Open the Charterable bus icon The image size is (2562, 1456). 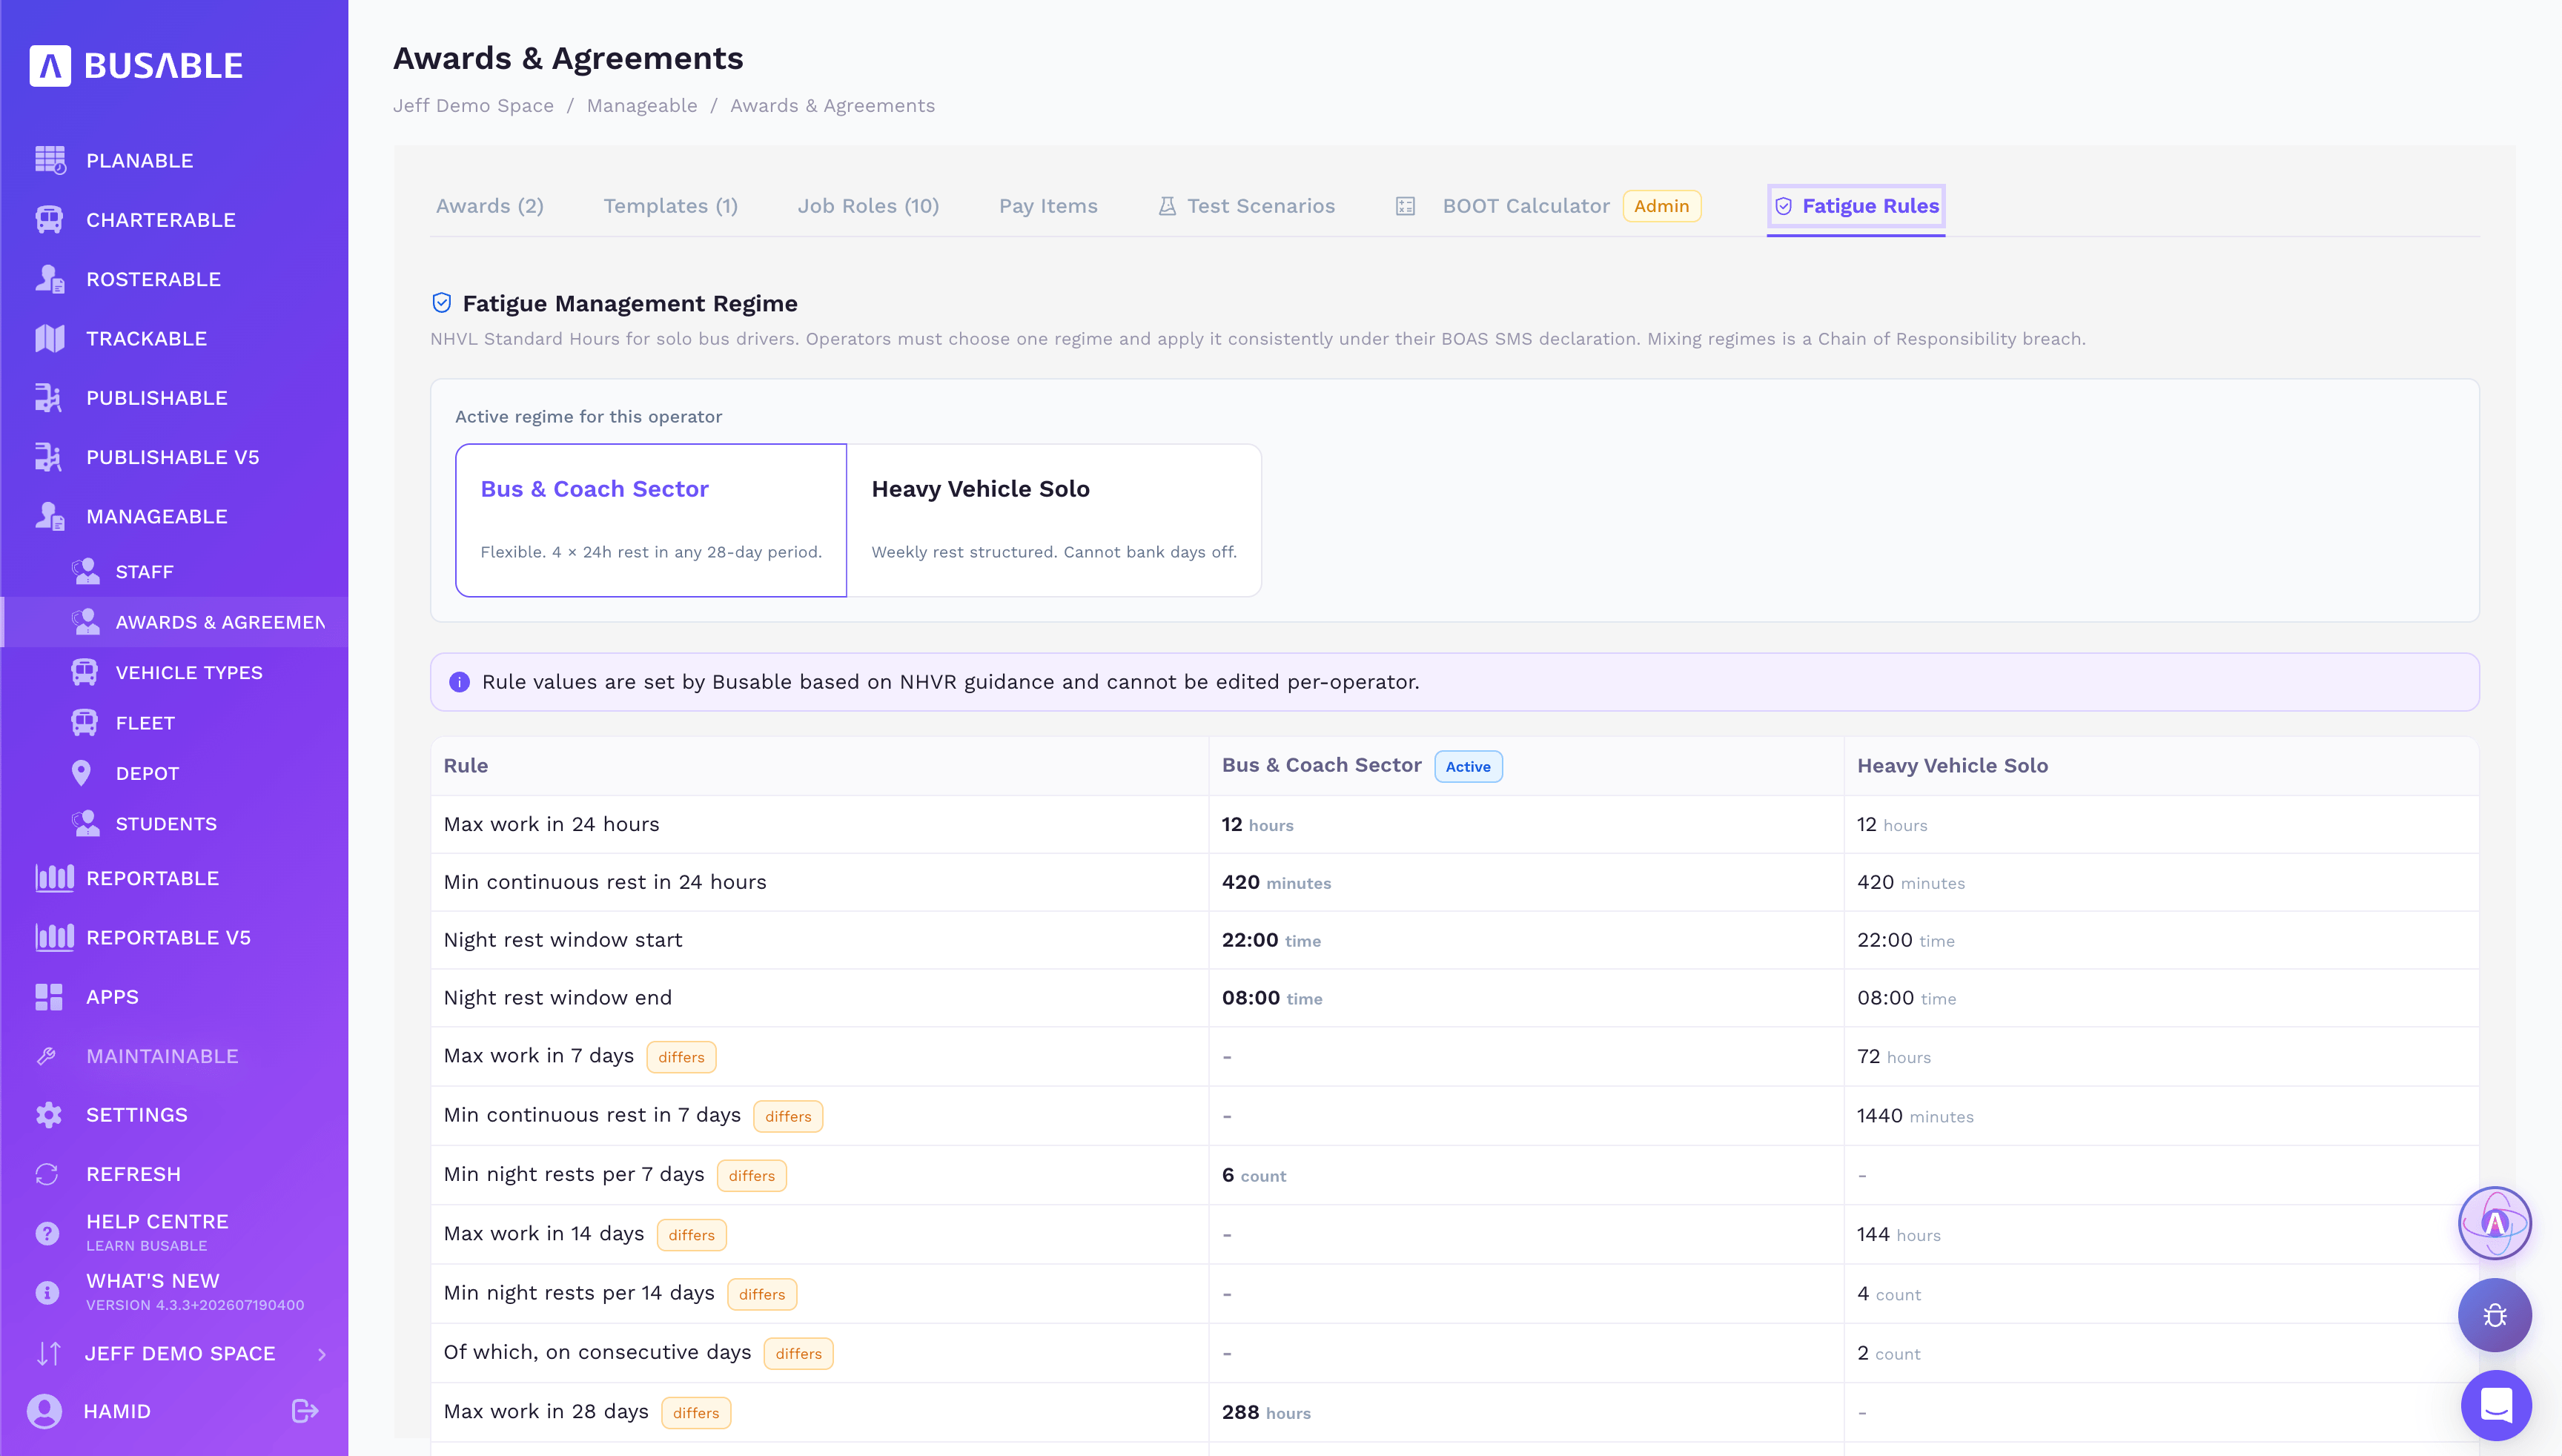pos(49,219)
